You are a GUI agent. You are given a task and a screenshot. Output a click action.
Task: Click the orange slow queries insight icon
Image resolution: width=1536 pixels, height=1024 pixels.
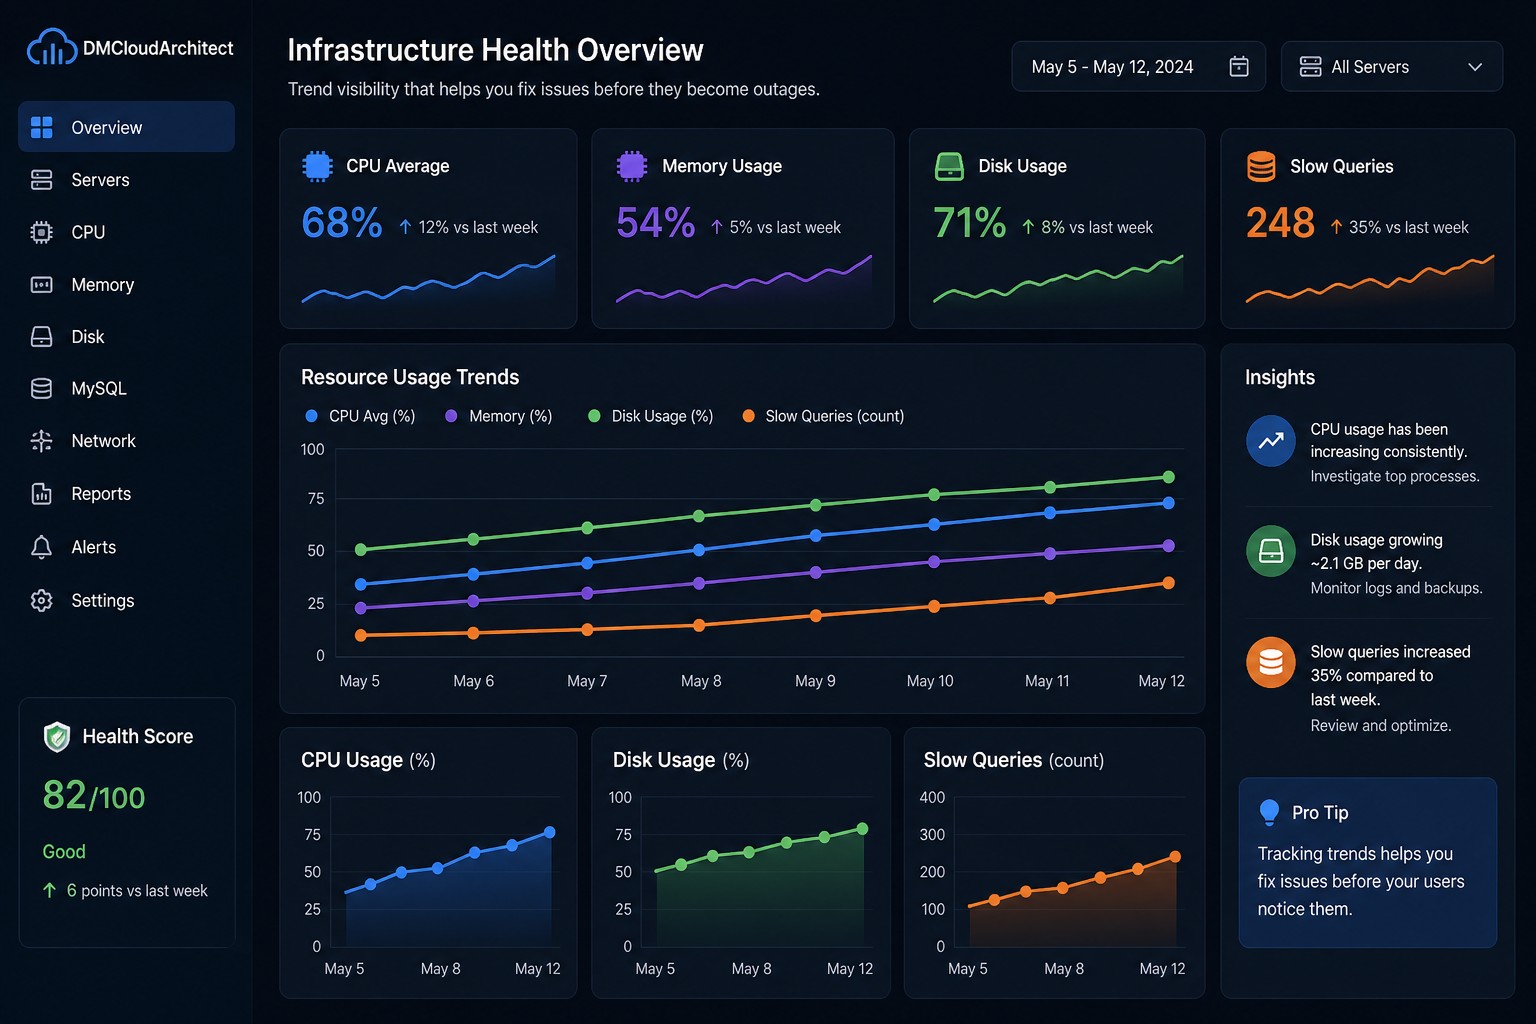click(1271, 662)
